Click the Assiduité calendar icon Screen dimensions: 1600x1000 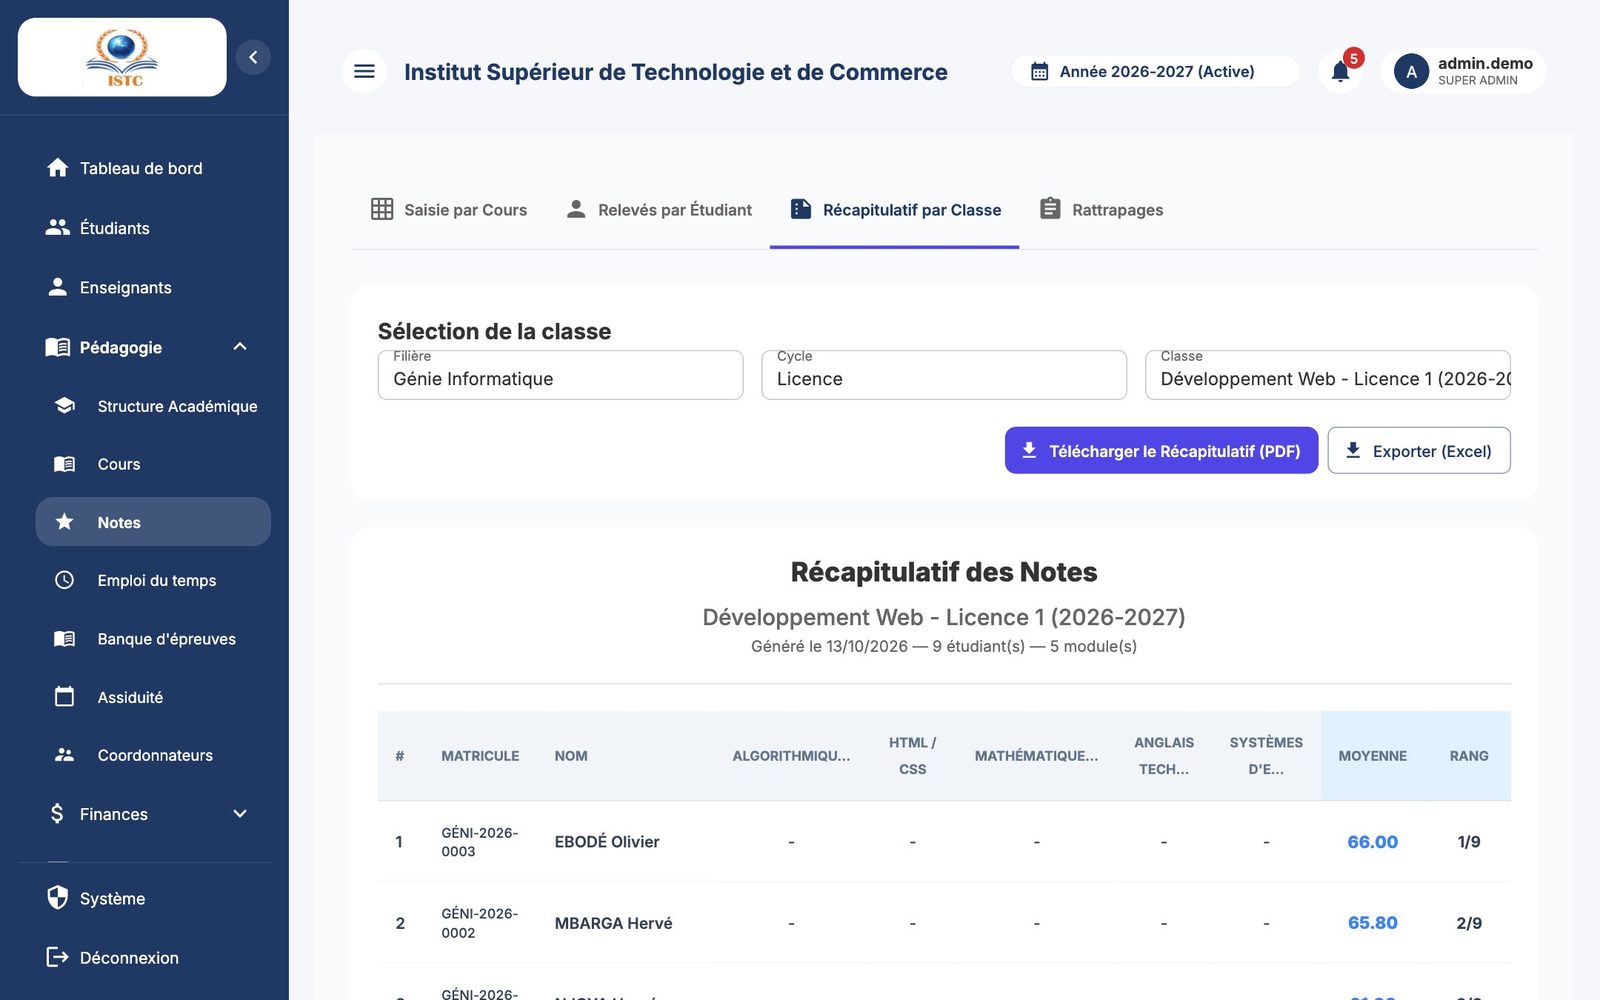(x=65, y=697)
